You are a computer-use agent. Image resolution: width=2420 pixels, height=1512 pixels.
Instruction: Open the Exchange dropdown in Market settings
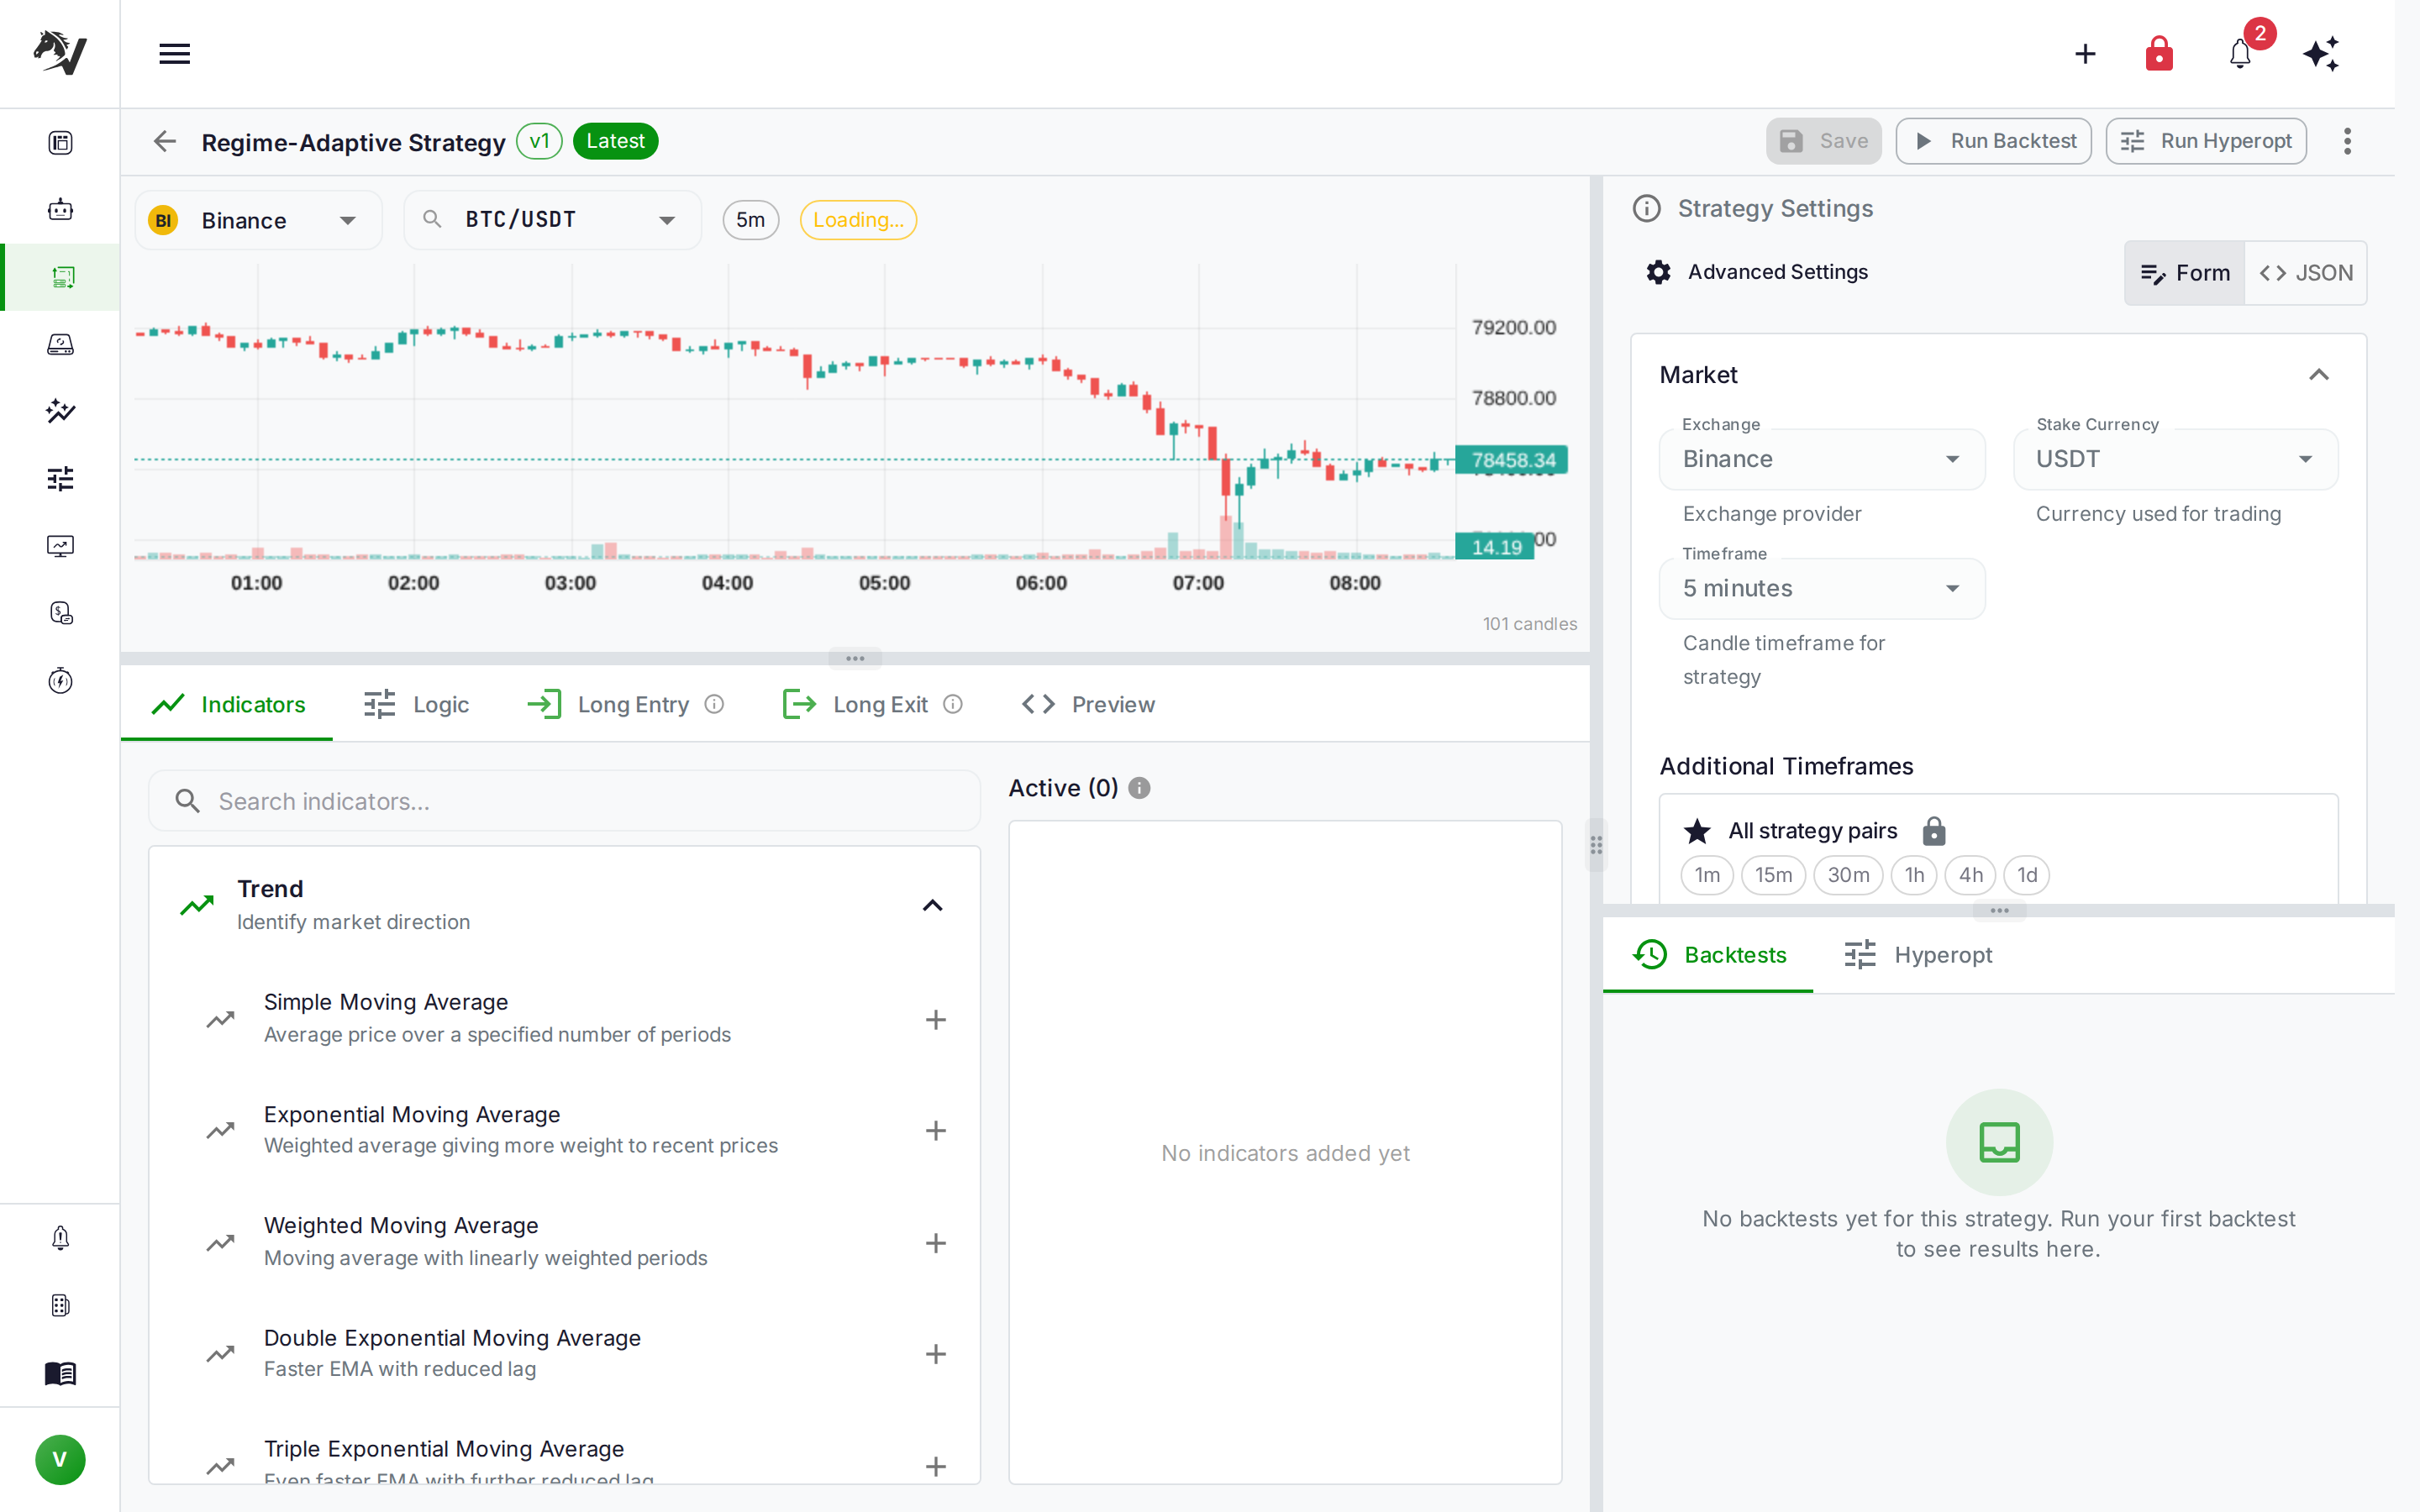pos(1822,459)
